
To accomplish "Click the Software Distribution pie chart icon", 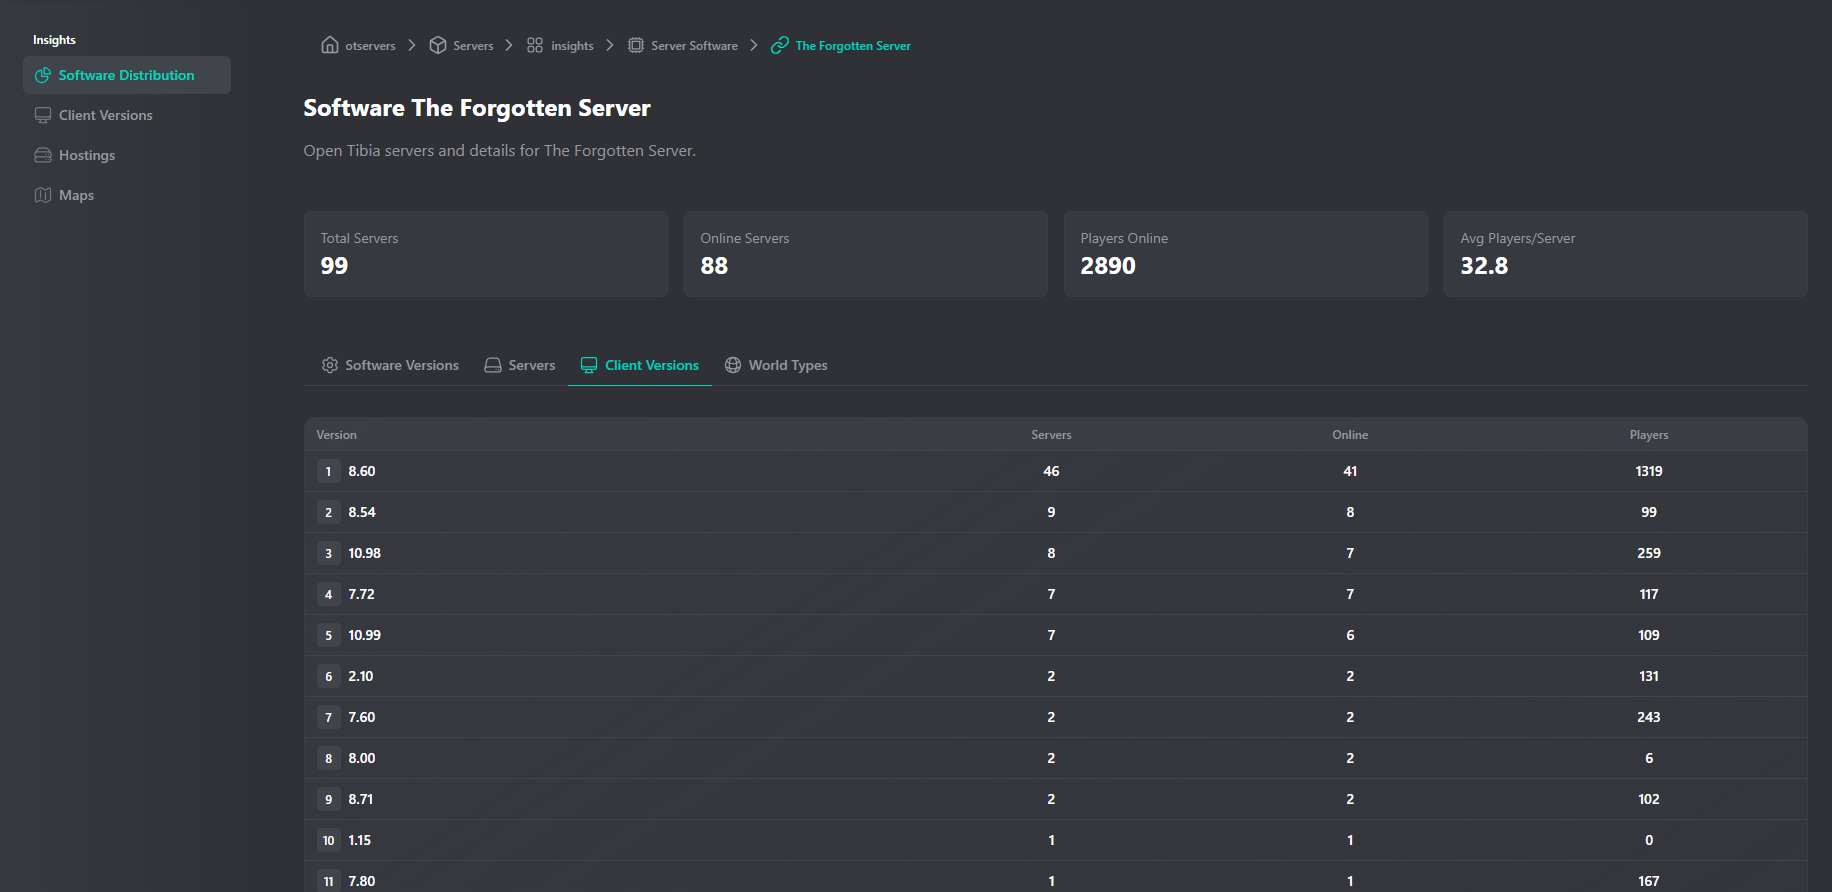I will 43,75.
